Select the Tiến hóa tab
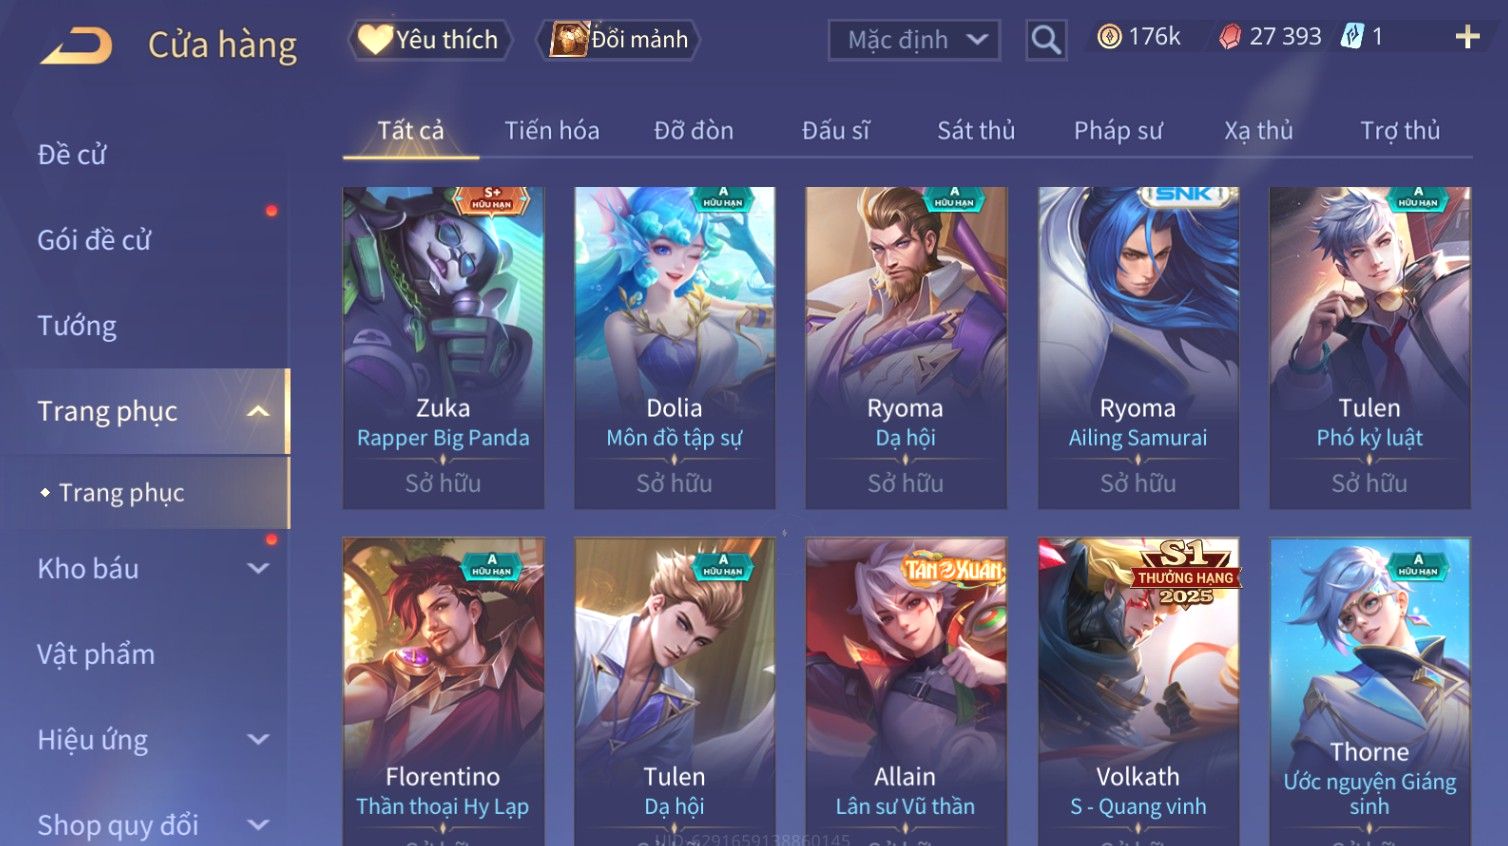The height and width of the screenshot is (846, 1508). point(552,130)
